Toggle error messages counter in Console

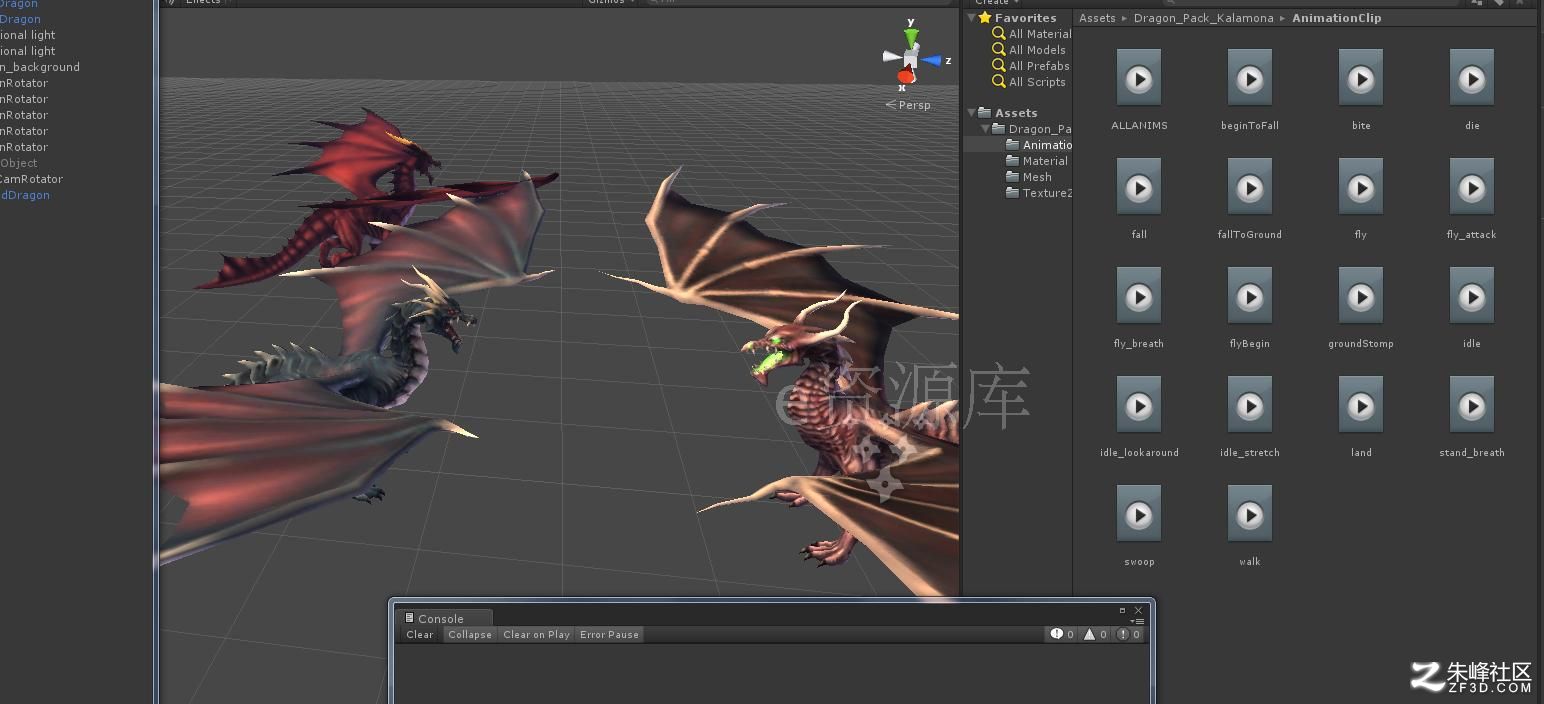coord(1129,634)
